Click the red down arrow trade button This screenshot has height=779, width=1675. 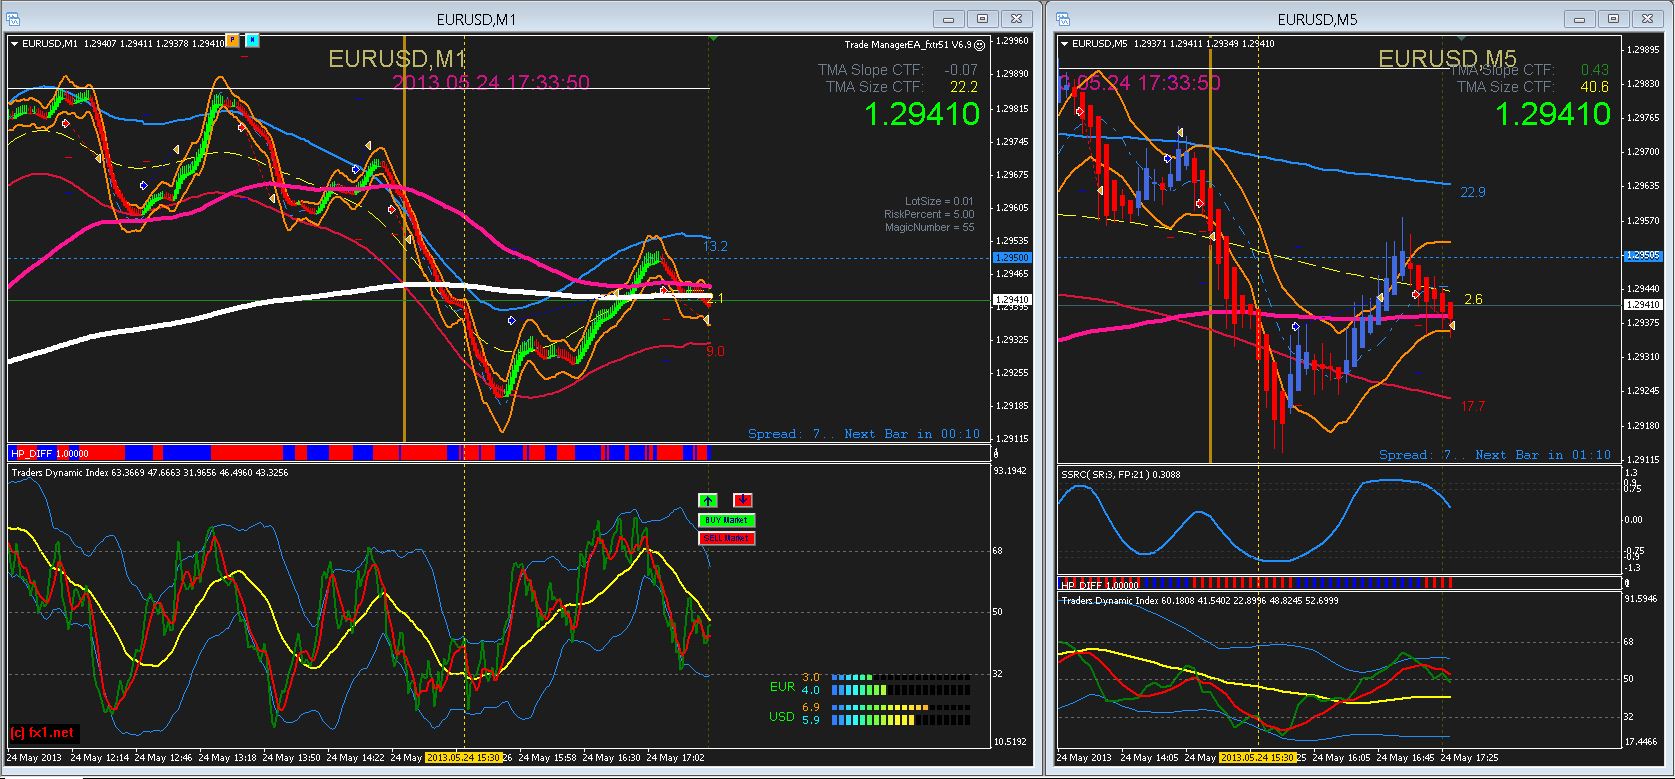tap(743, 500)
